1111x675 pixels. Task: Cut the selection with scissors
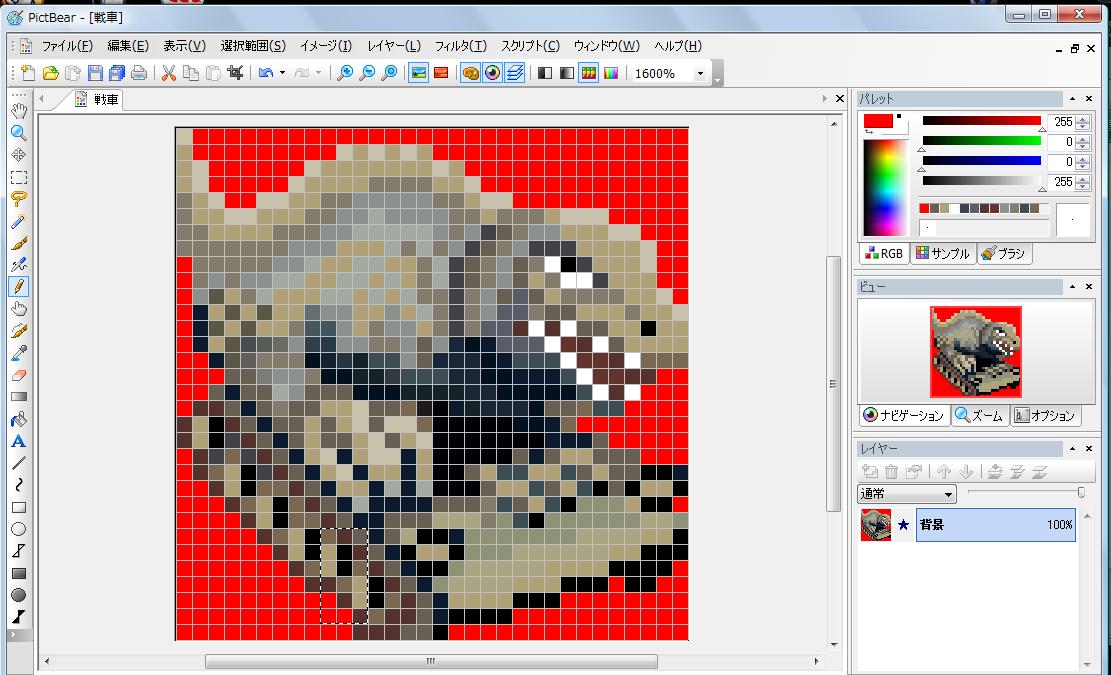(169, 73)
